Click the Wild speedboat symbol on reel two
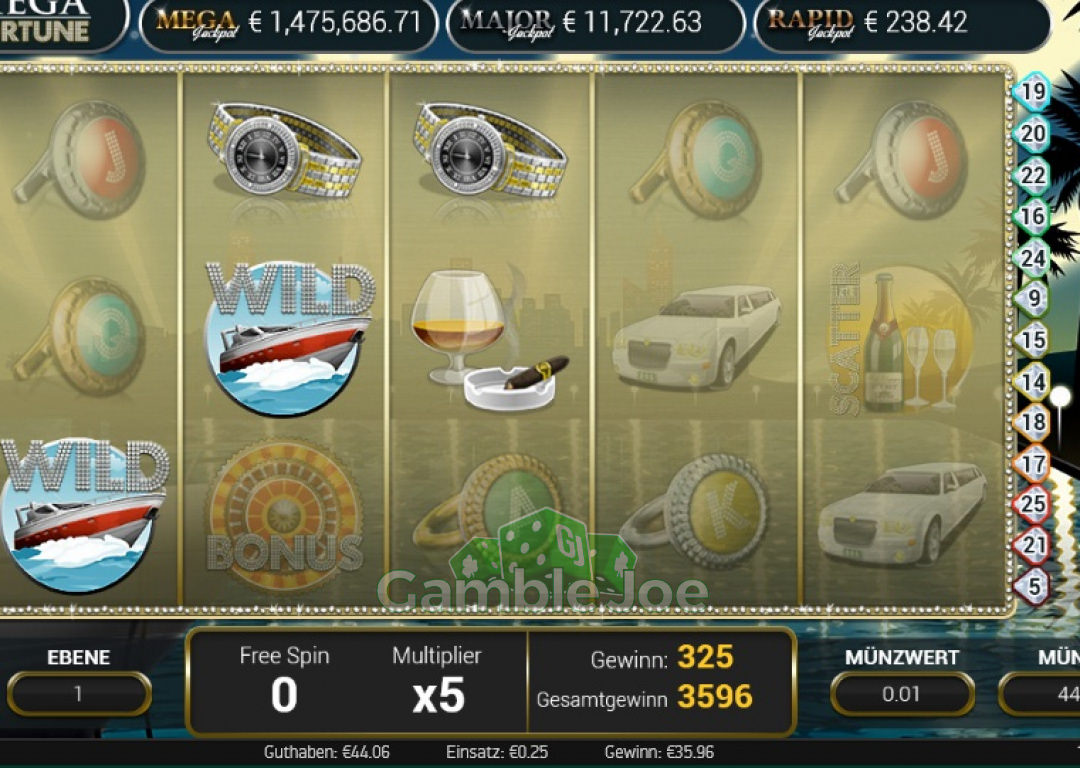This screenshot has height=768, width=1080. click(289, 338)
